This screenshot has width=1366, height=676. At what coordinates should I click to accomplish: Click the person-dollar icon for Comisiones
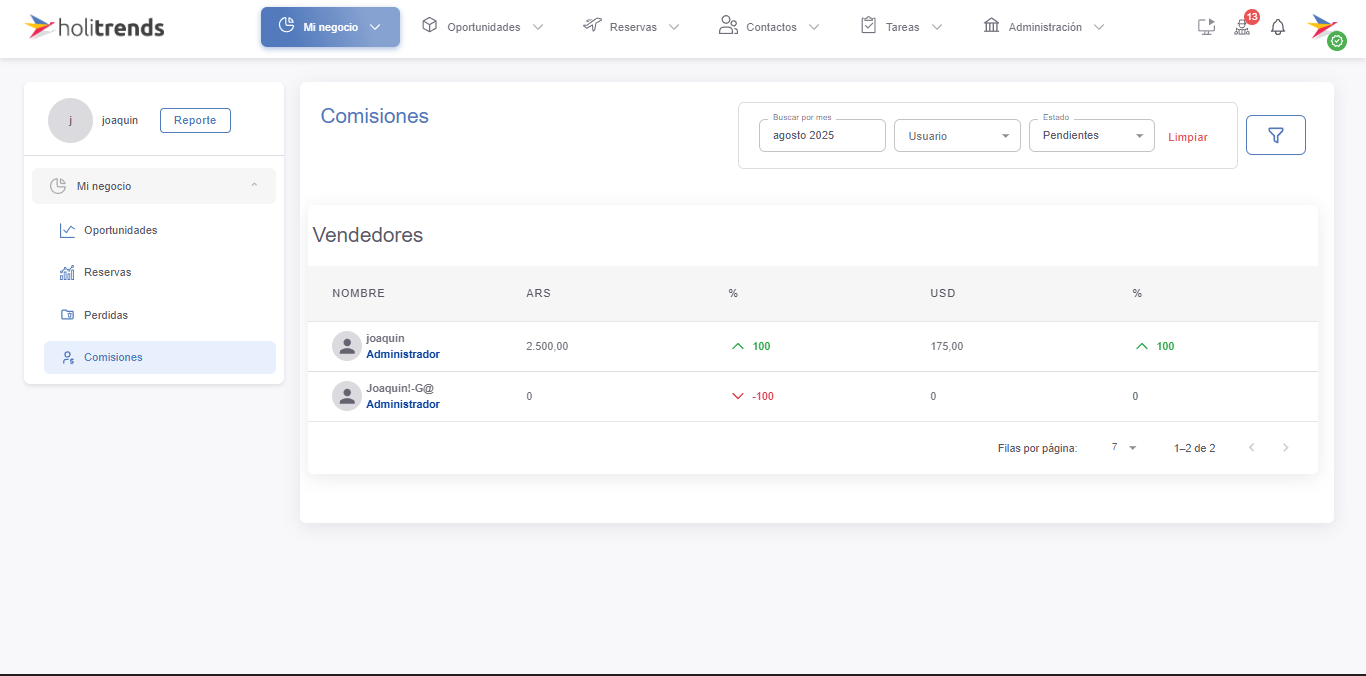(67, 357)
